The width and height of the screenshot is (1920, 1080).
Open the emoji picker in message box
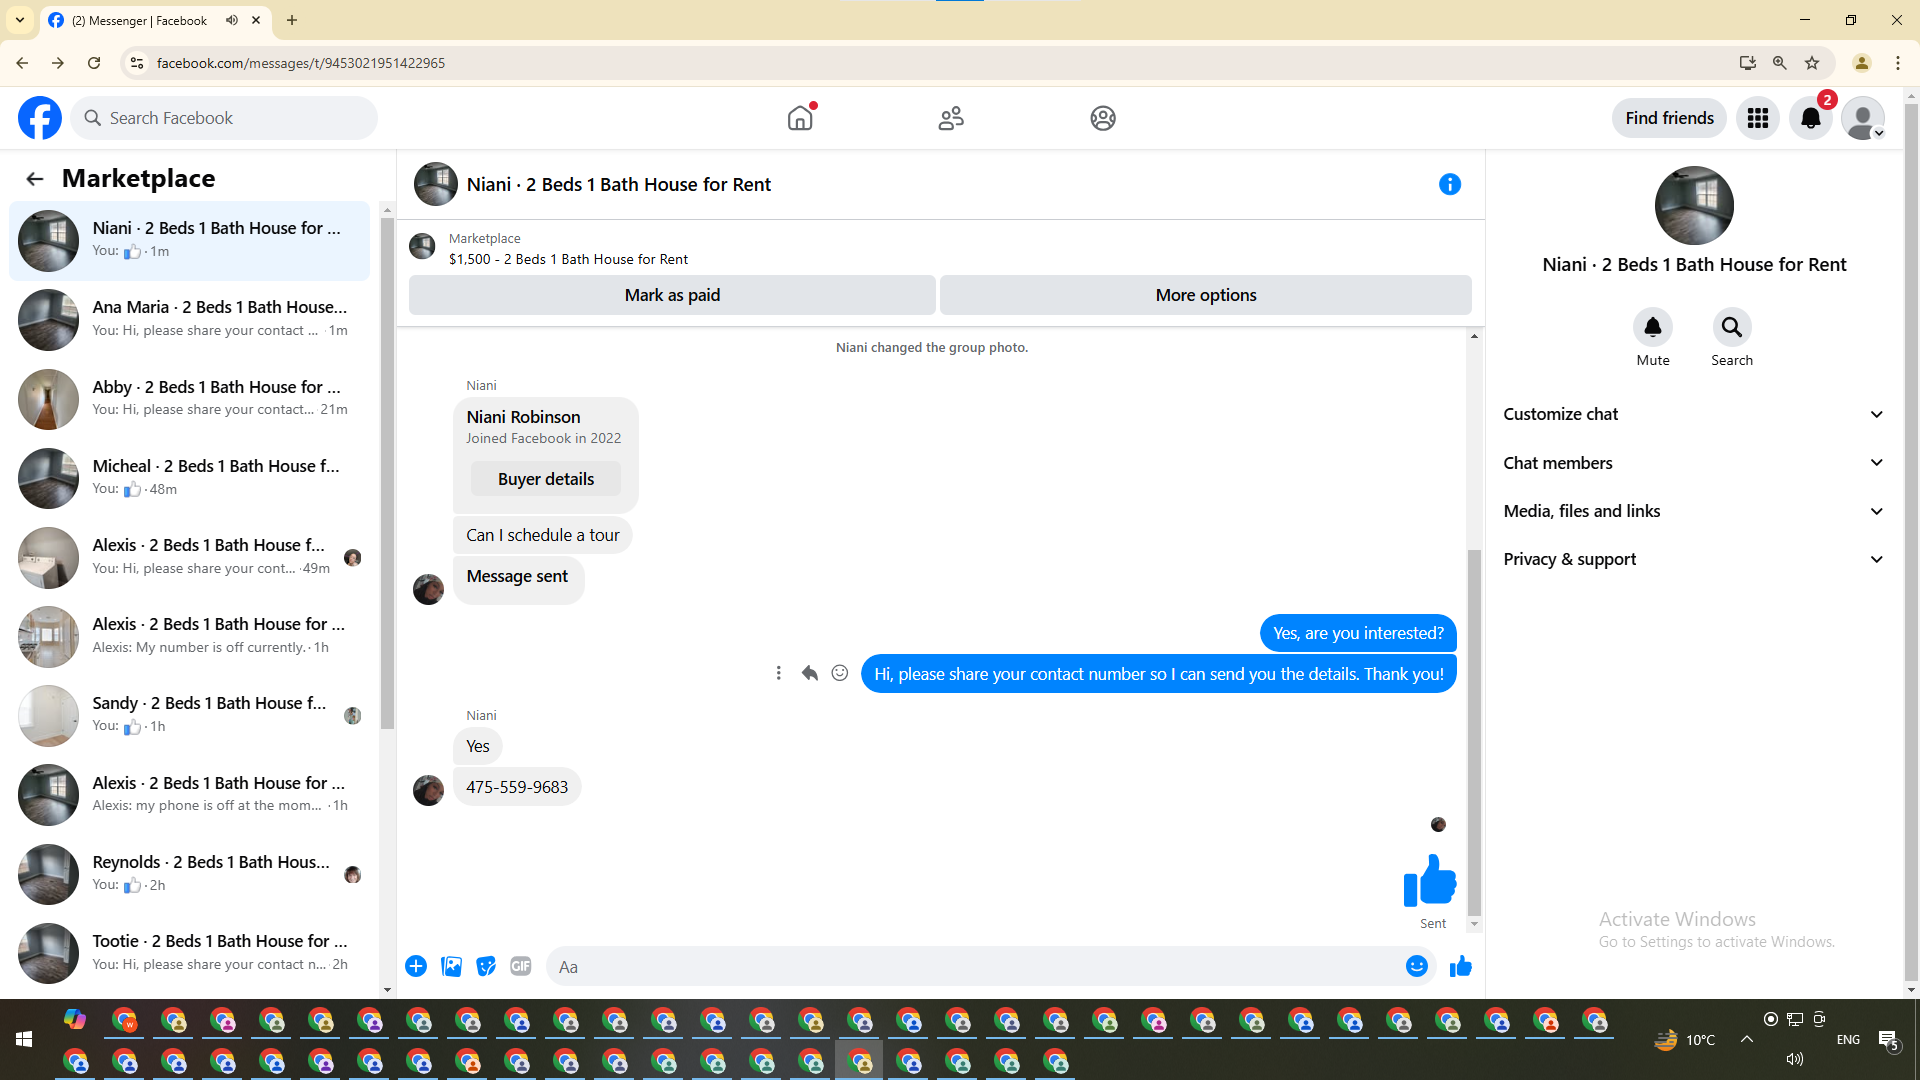click(x=1416, y=966)
